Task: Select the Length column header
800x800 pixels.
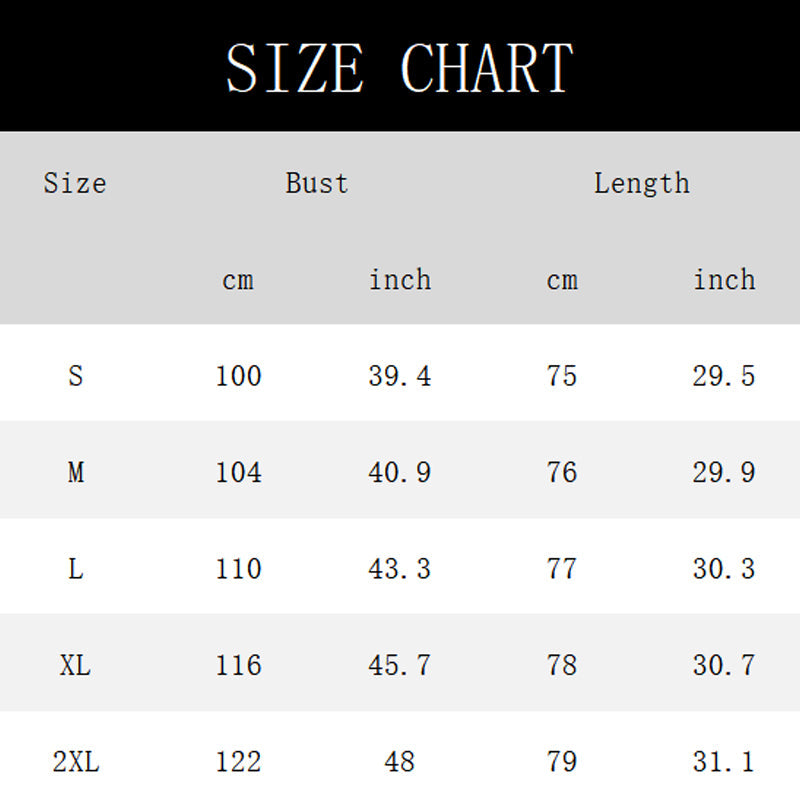Action: point(641,183)
